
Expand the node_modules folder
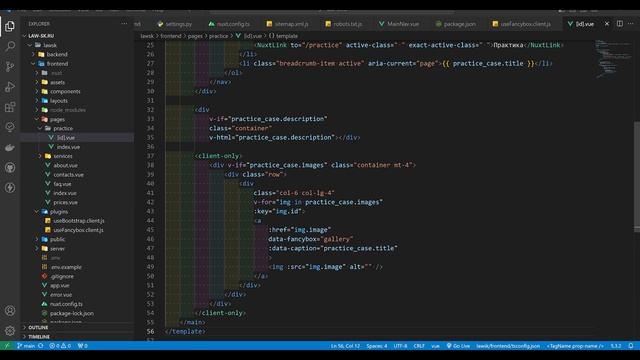click(78, 110)
